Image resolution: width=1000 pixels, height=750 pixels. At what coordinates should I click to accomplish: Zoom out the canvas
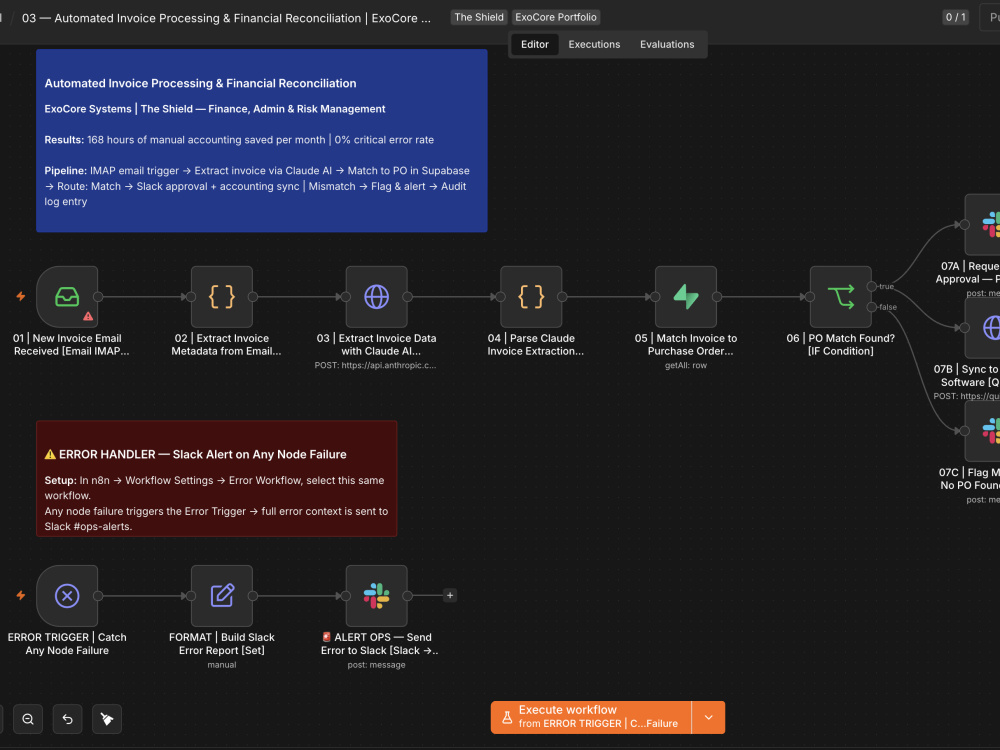pyautogui.click(x=28, y=719)
